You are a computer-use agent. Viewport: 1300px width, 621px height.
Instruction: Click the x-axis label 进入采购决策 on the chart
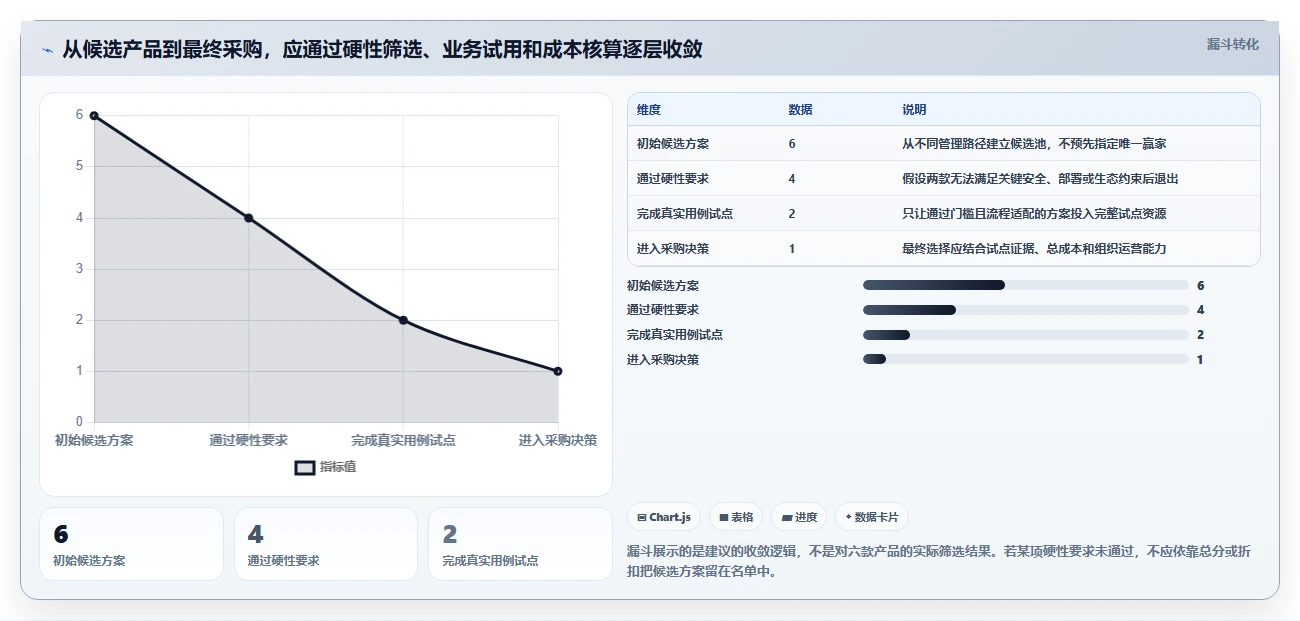tap(557, 440)
